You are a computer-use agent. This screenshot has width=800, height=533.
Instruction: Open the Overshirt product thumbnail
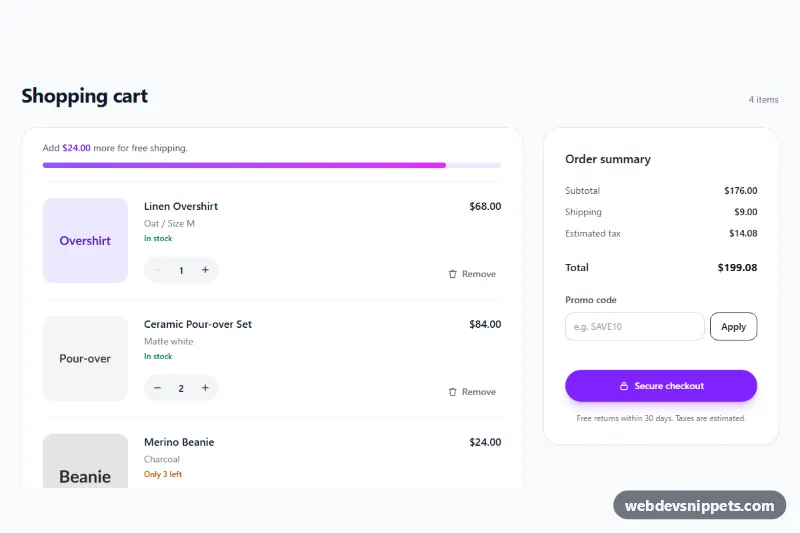coord(85,240)
